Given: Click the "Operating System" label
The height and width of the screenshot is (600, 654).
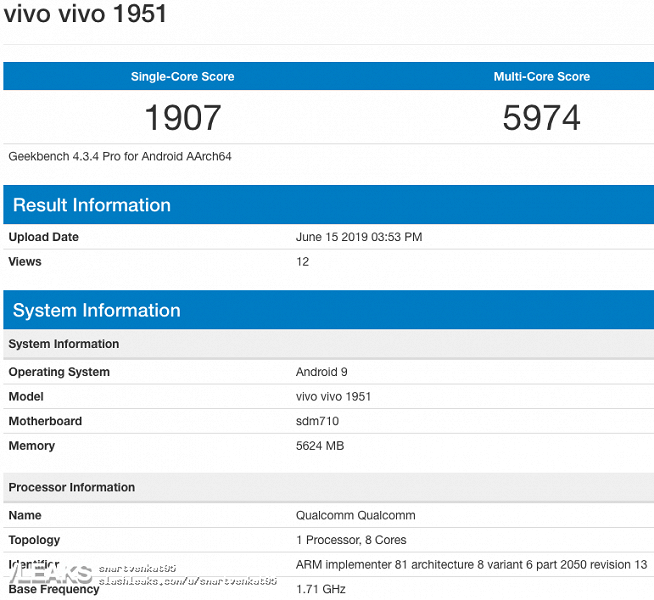Looking at the screenshot, I should (59, 372).
